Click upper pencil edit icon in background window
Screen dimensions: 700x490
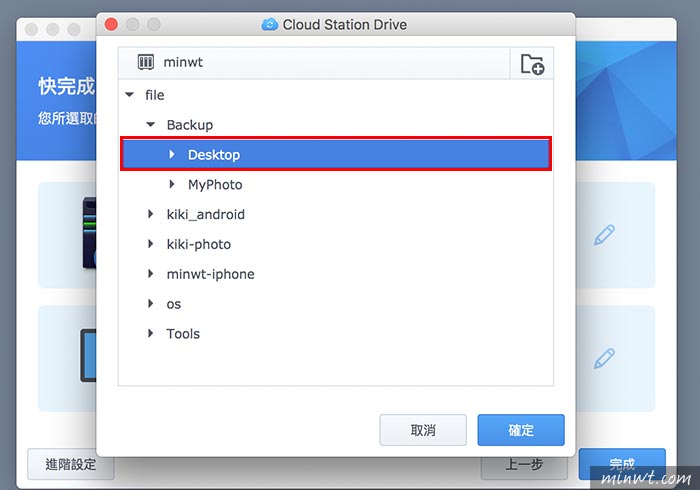click(x=604, y=235)
